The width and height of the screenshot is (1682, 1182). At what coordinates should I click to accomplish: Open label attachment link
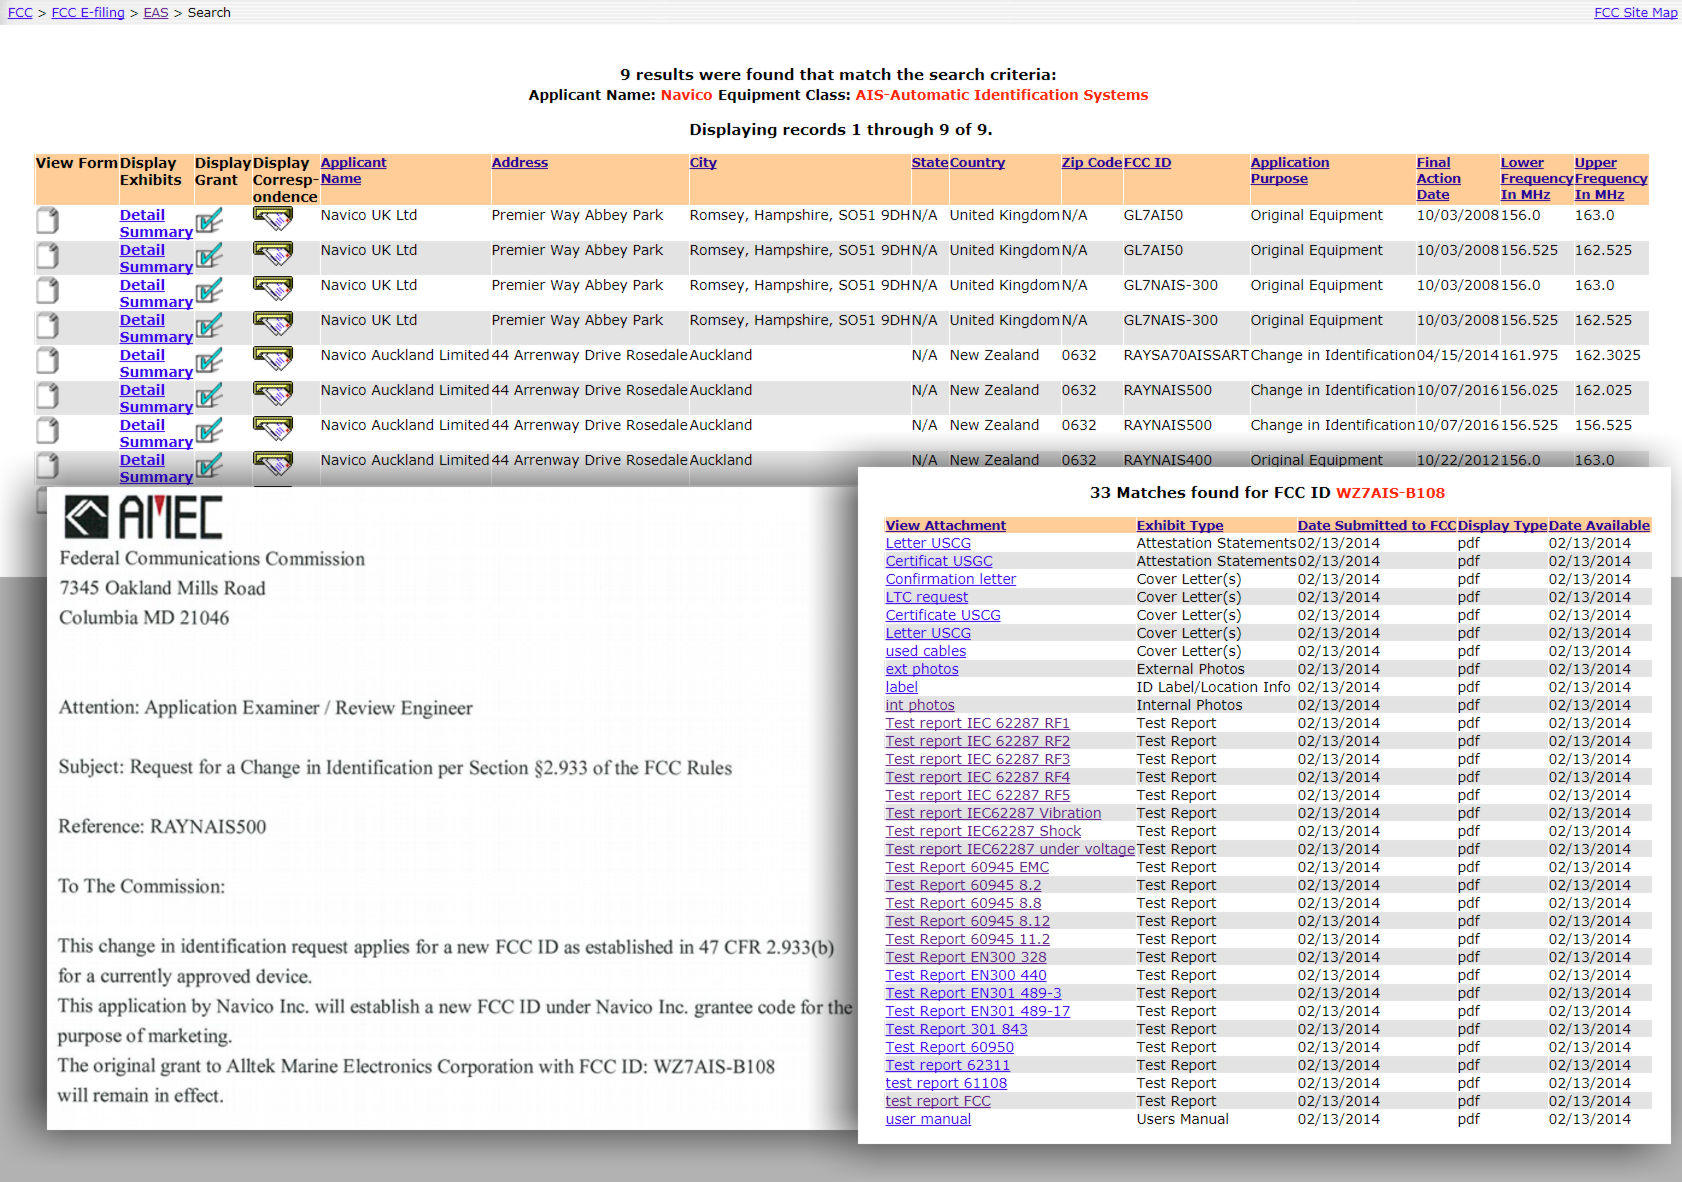coord(901,687)
